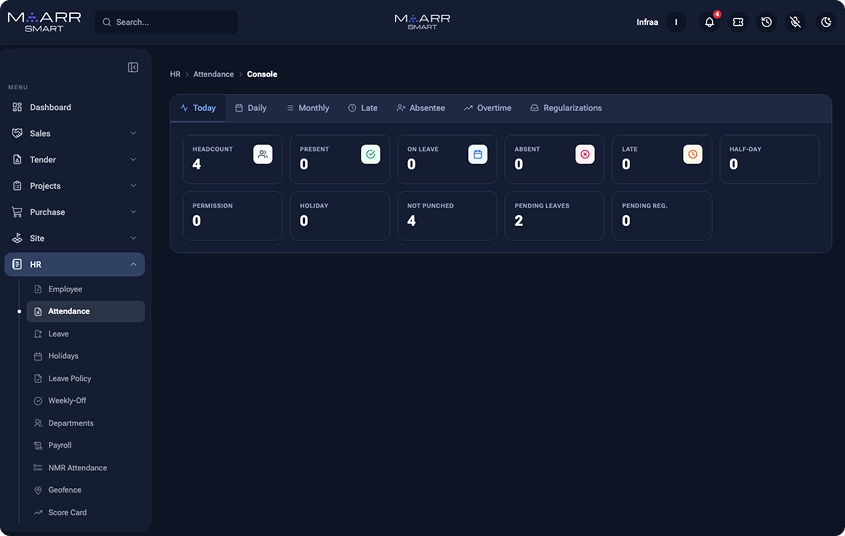
Task: Open the Absentee tab
Action: click(x=421, y=108)
